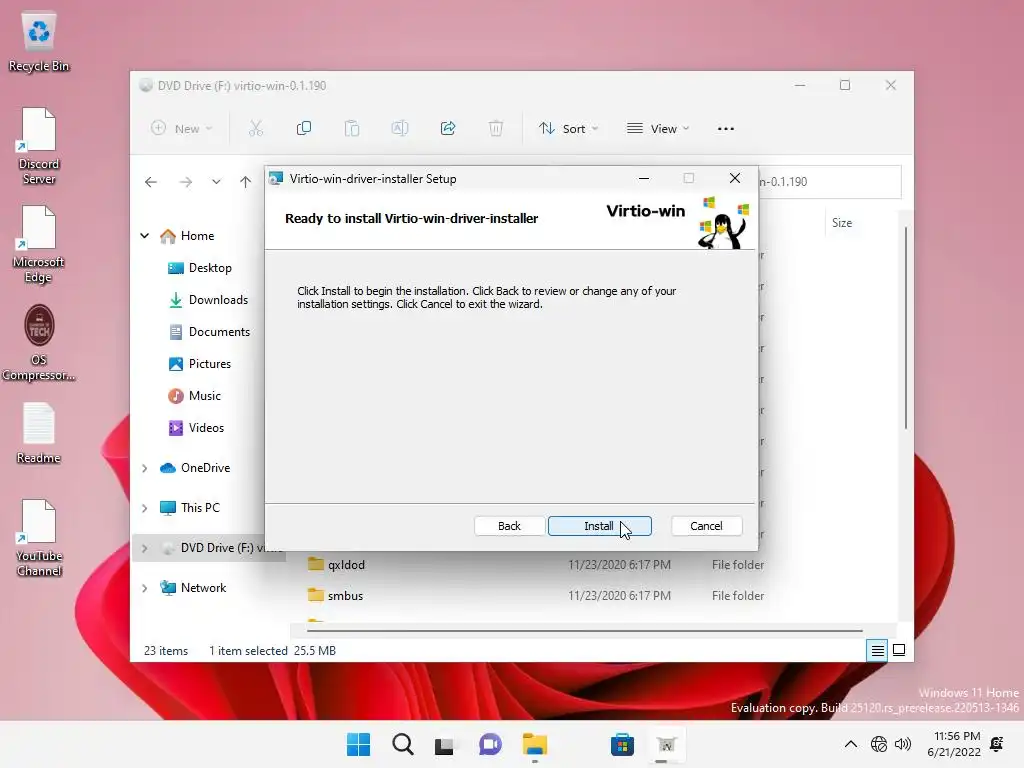Select the OS Compressor desktop icon
The width and height of the screenshot is (1024, 768).
click(x=39, y=342)
